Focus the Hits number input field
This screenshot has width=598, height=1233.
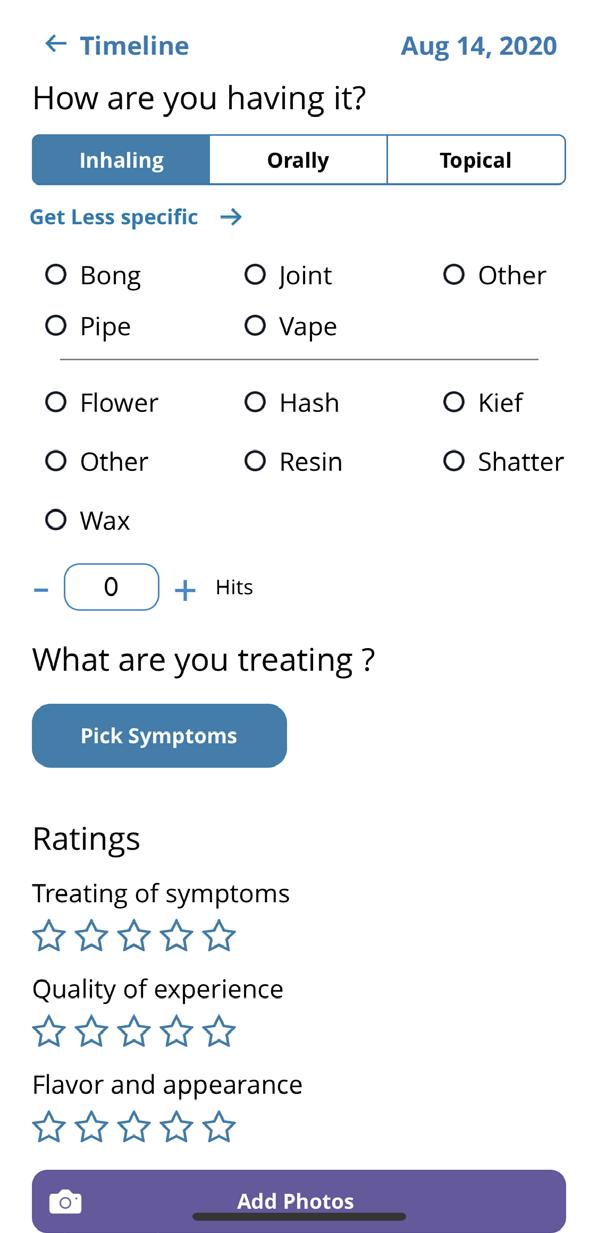tap(111, 587)
